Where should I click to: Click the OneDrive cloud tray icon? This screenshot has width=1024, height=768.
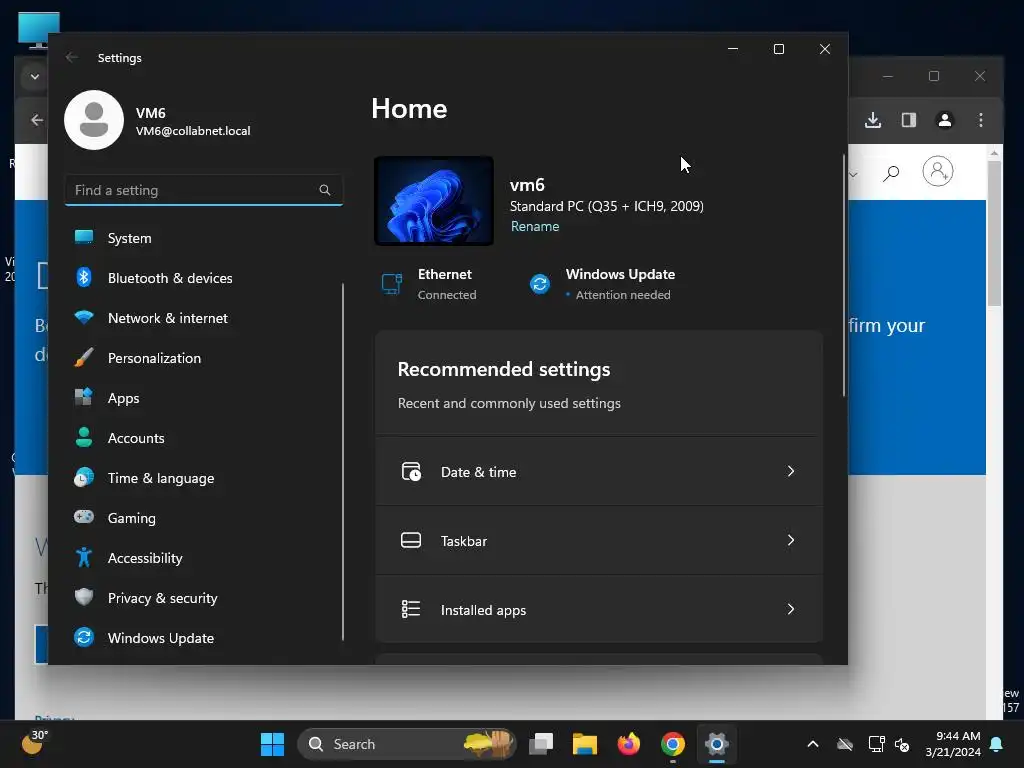(845, 744)
